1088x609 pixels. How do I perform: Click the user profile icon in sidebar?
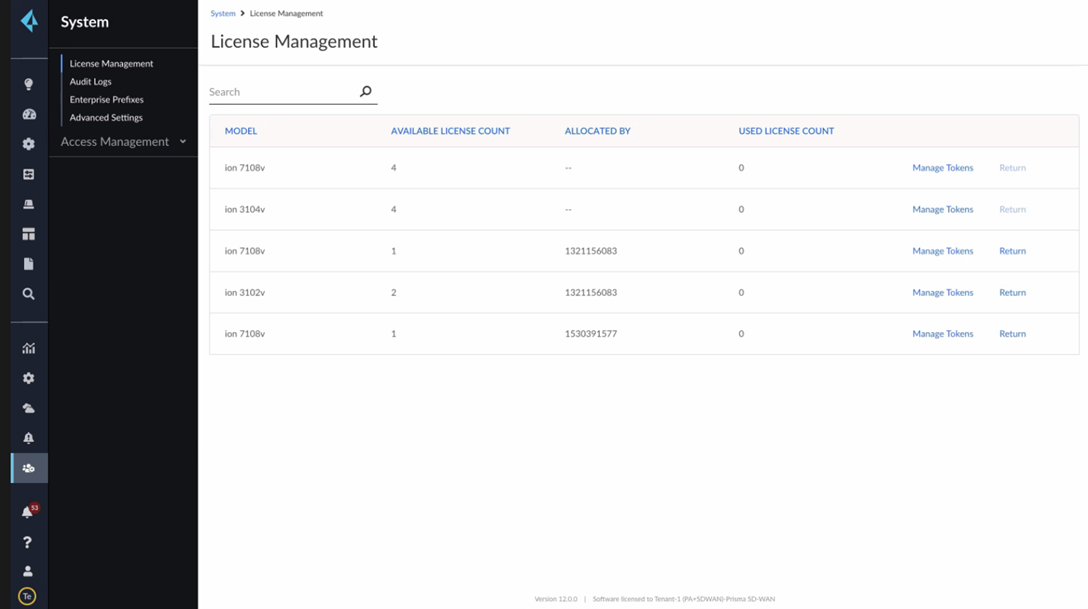click(x=28, y=571)
